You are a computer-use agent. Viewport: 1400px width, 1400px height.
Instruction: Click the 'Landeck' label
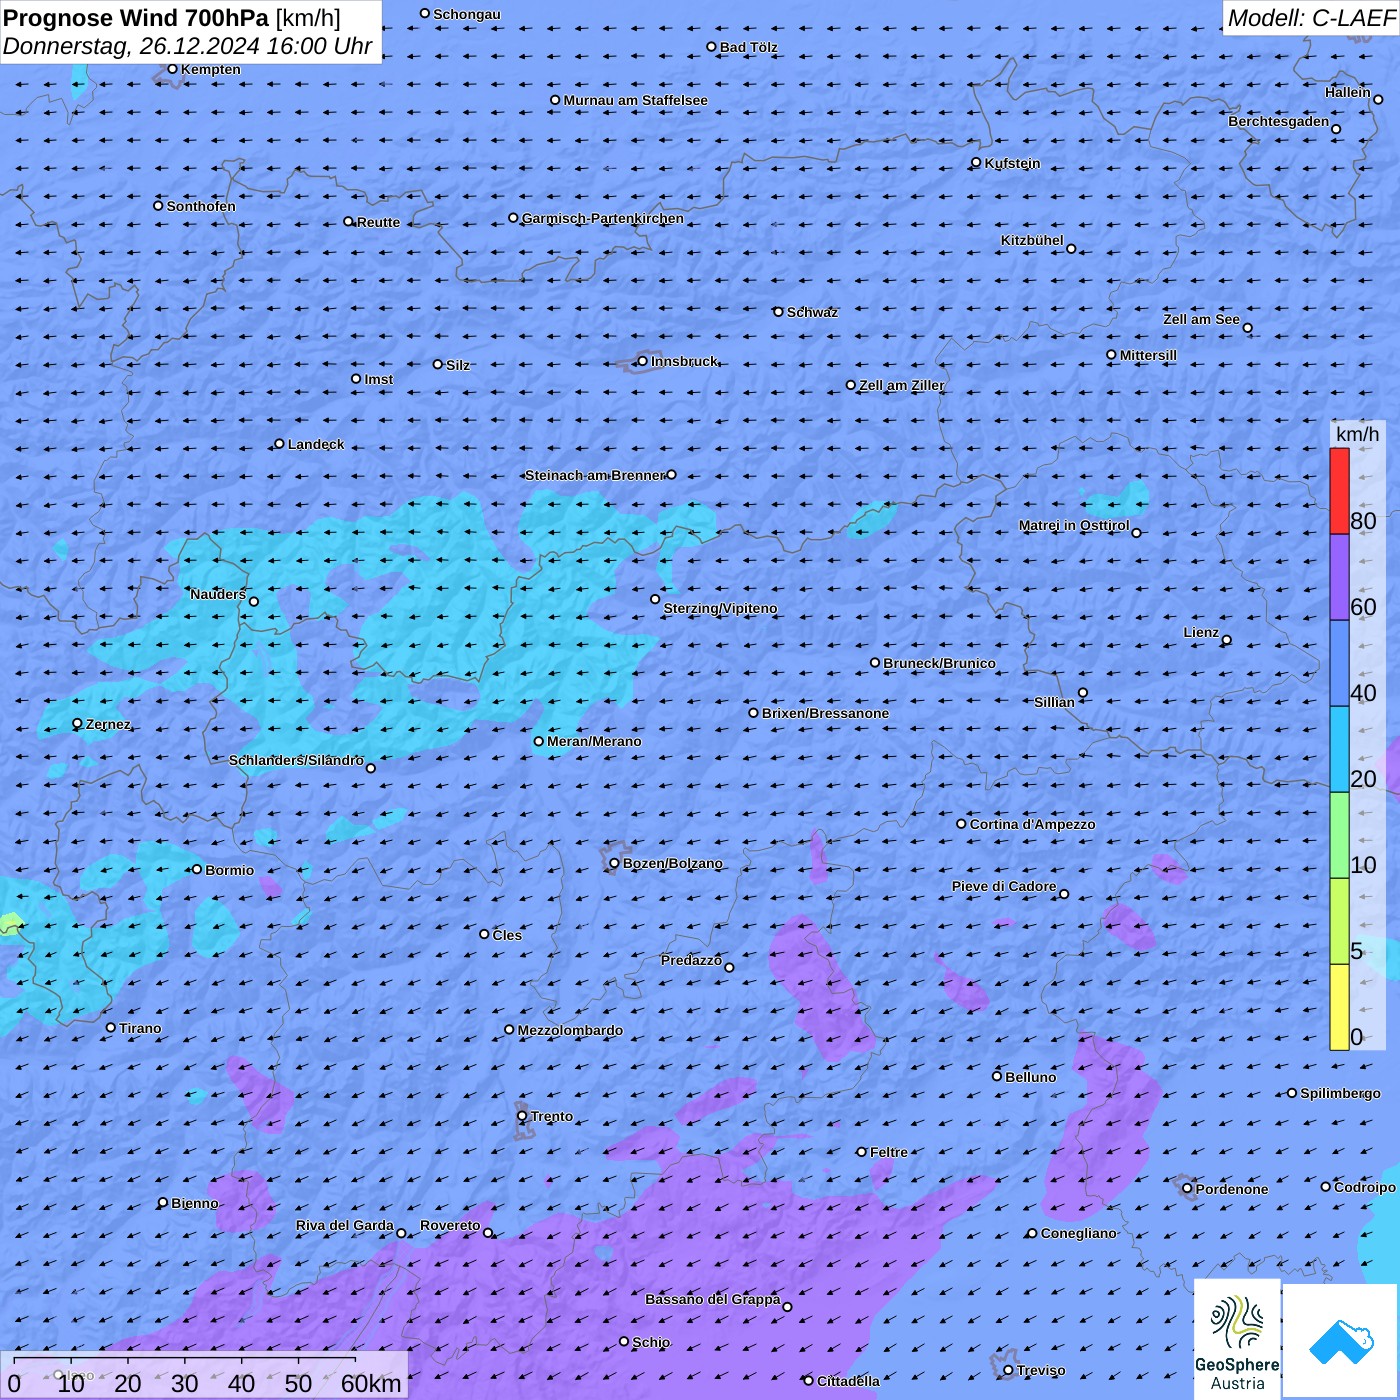coord(316,444)
